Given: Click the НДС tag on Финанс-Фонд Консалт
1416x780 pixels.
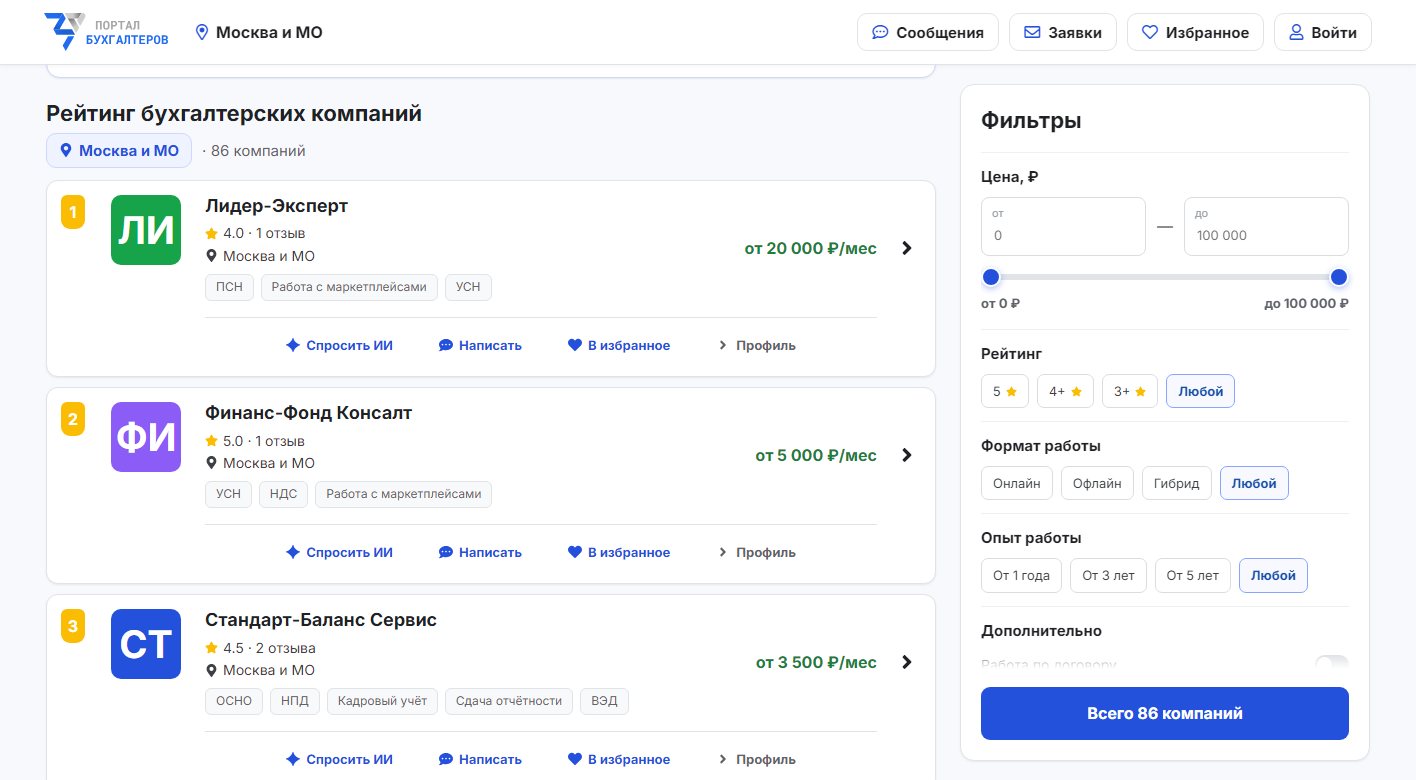Looking at the screenshot, I should 284,494.
